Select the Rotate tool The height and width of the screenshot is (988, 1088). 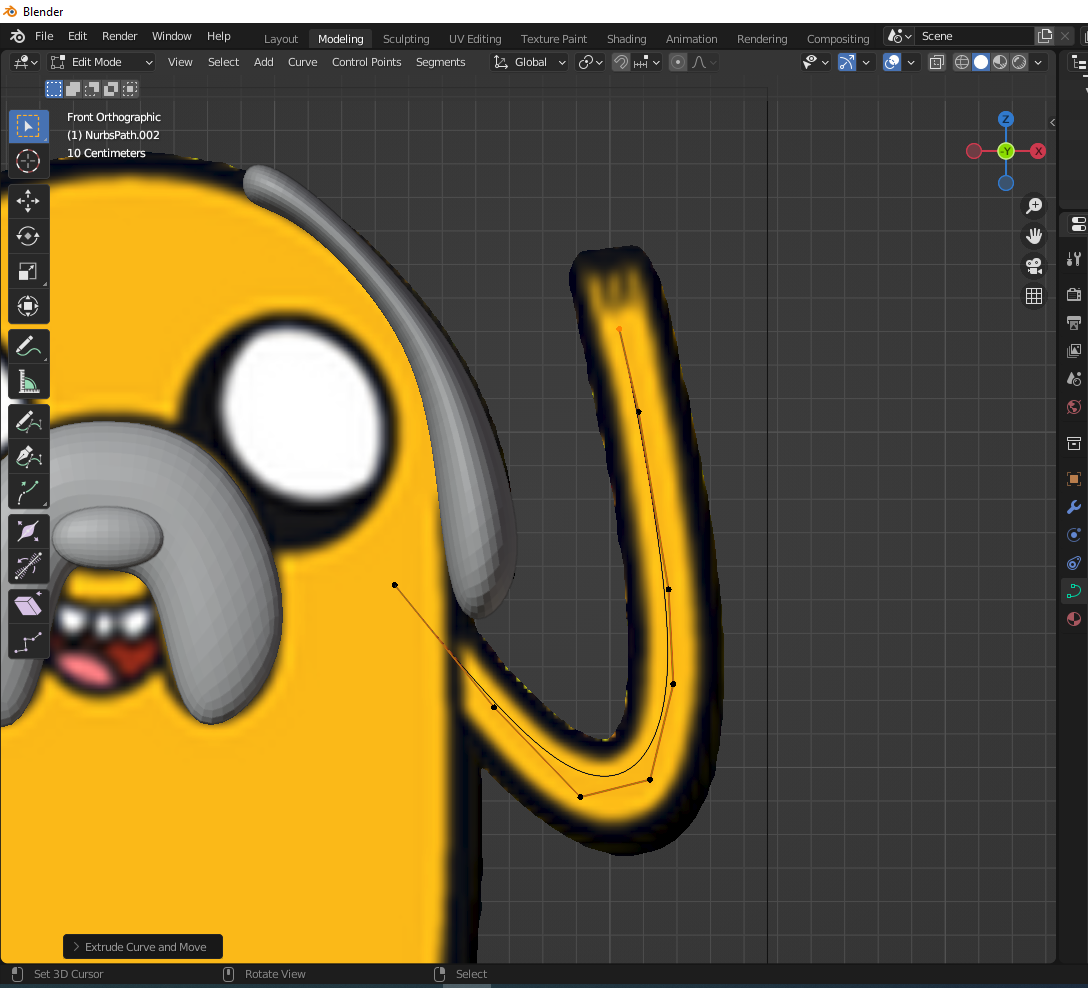(x=28, y=236)
